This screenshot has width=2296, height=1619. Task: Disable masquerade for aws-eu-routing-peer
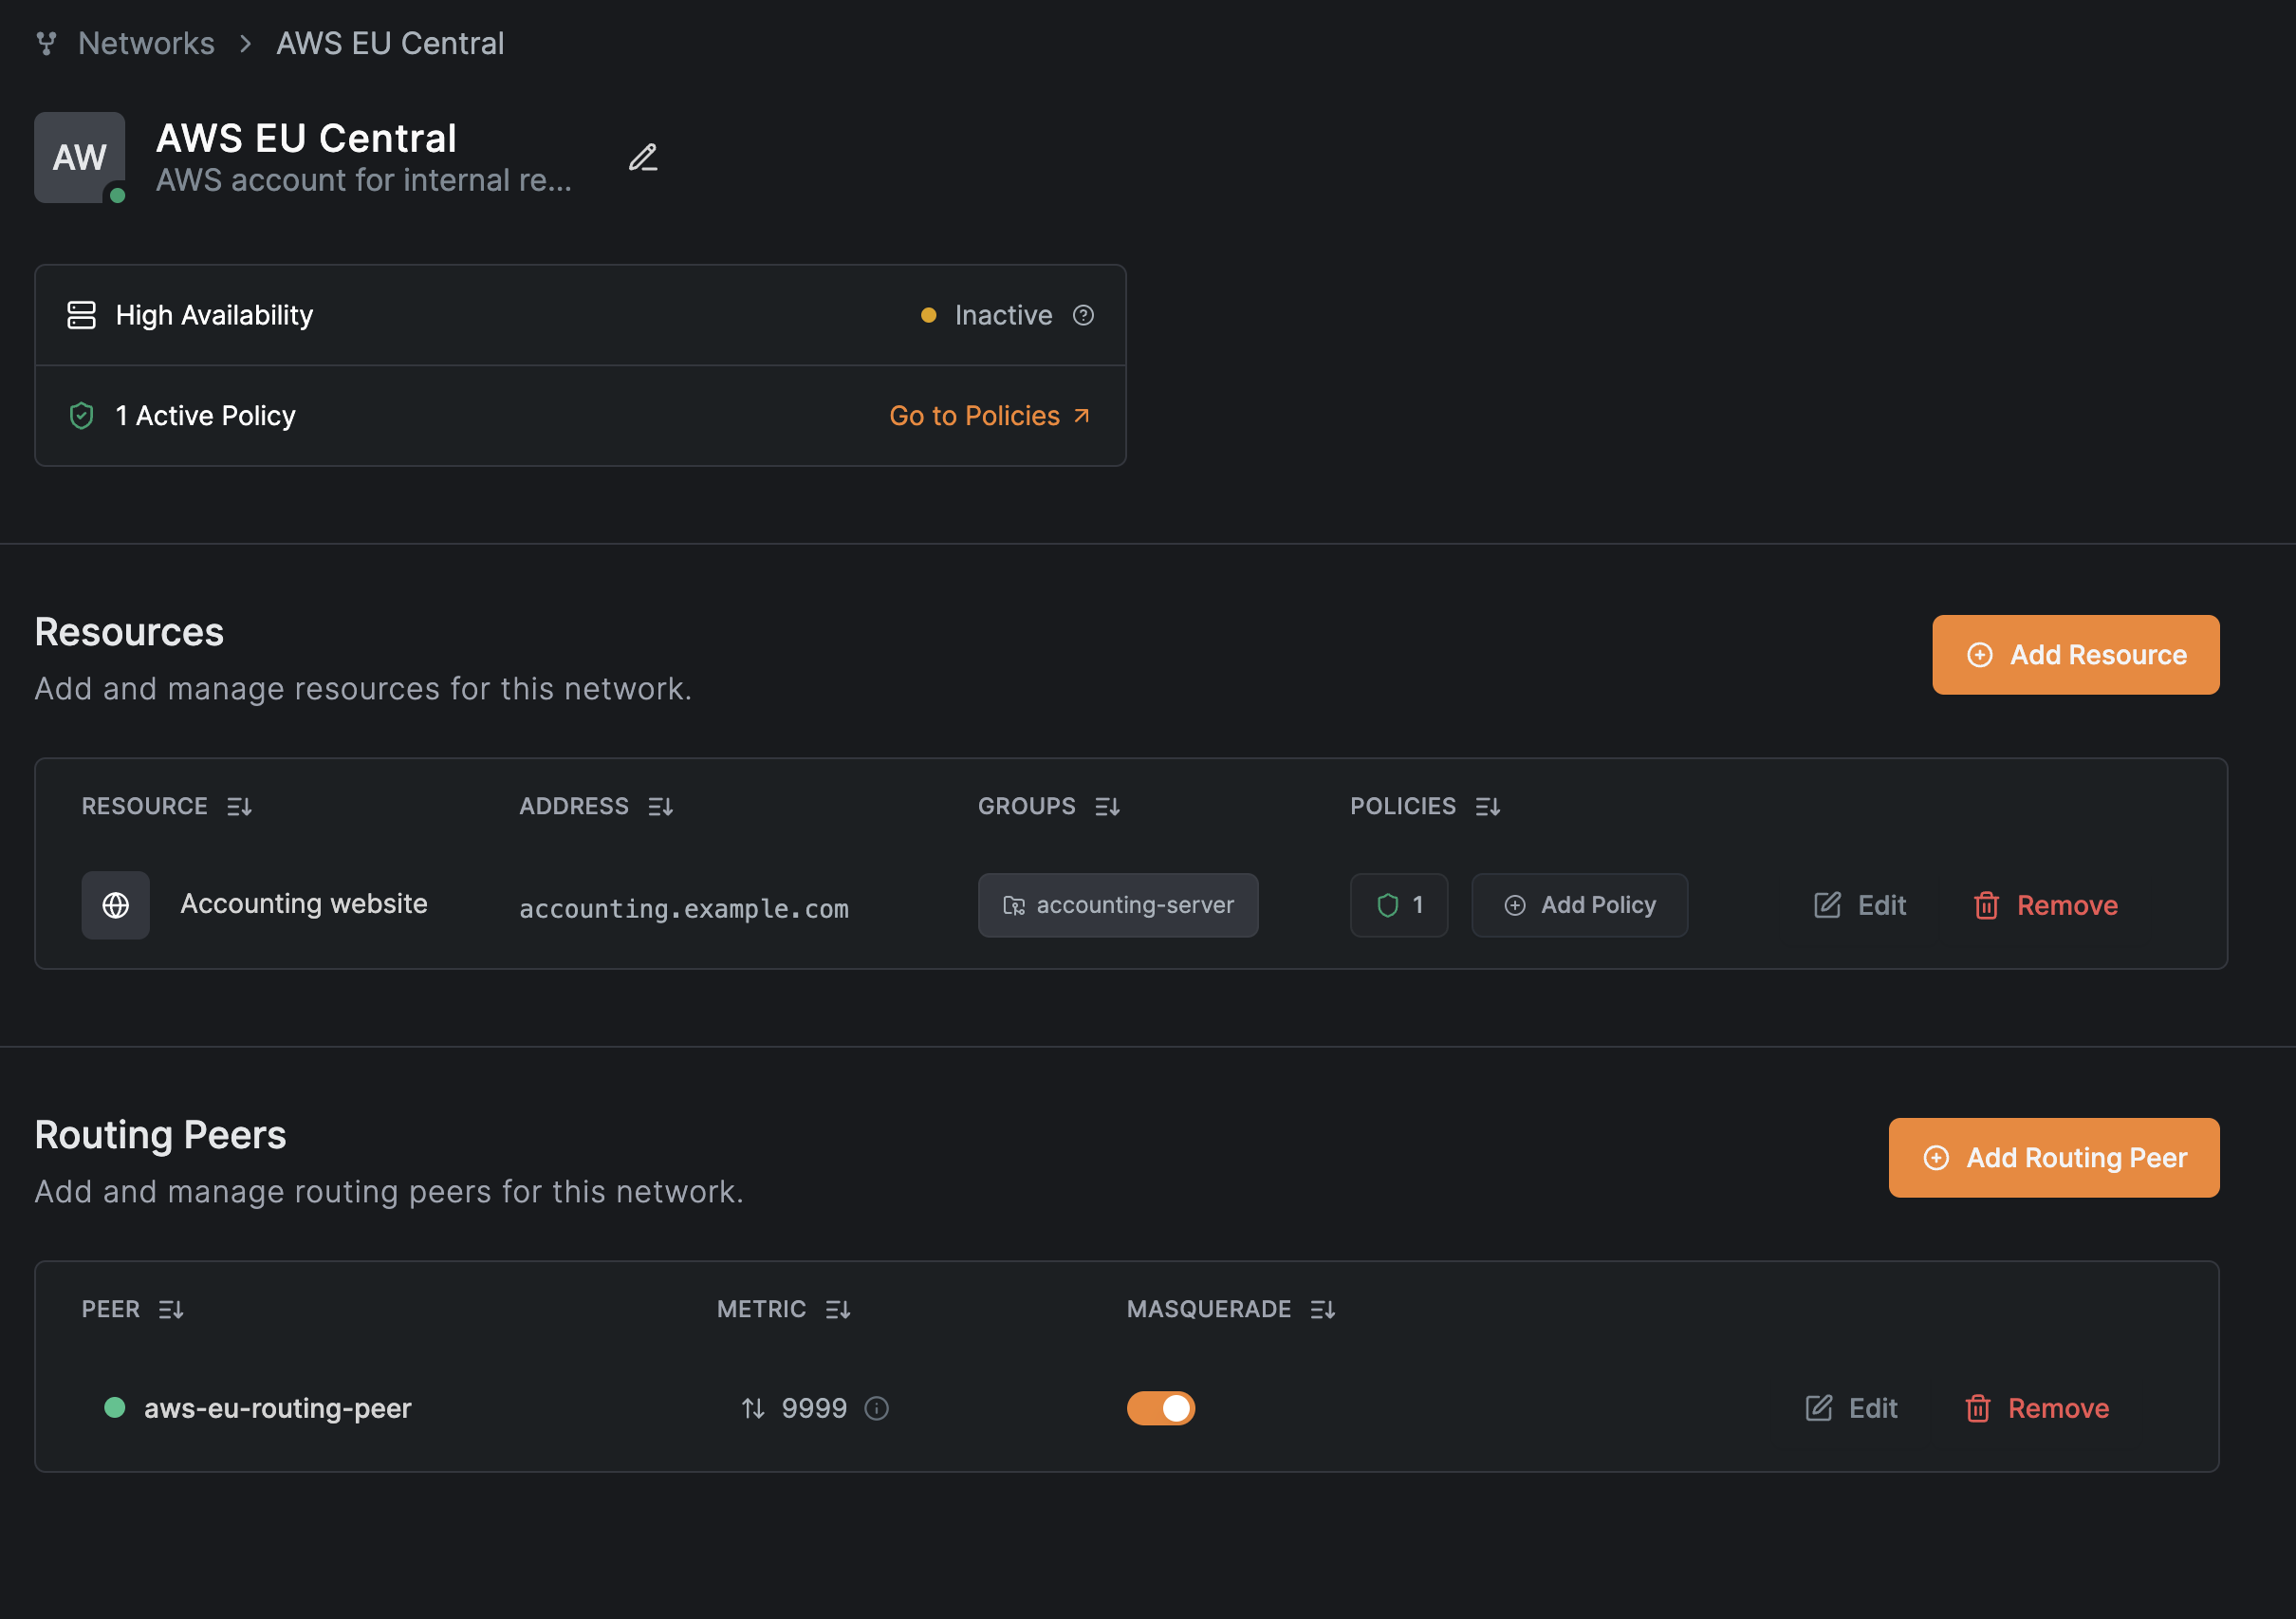coord(1160,1408)
